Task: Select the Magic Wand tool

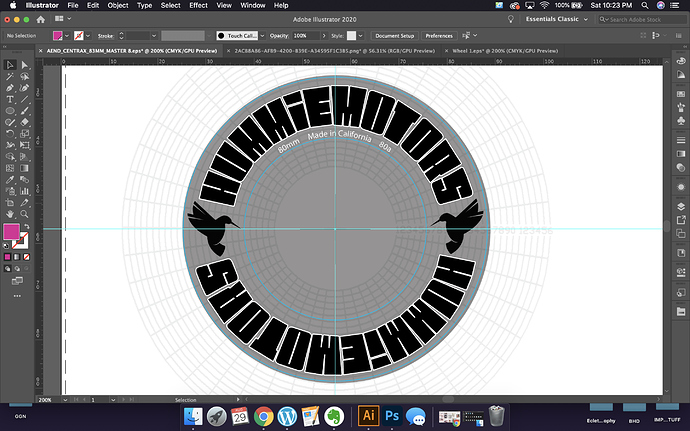Action: (10, 77)
